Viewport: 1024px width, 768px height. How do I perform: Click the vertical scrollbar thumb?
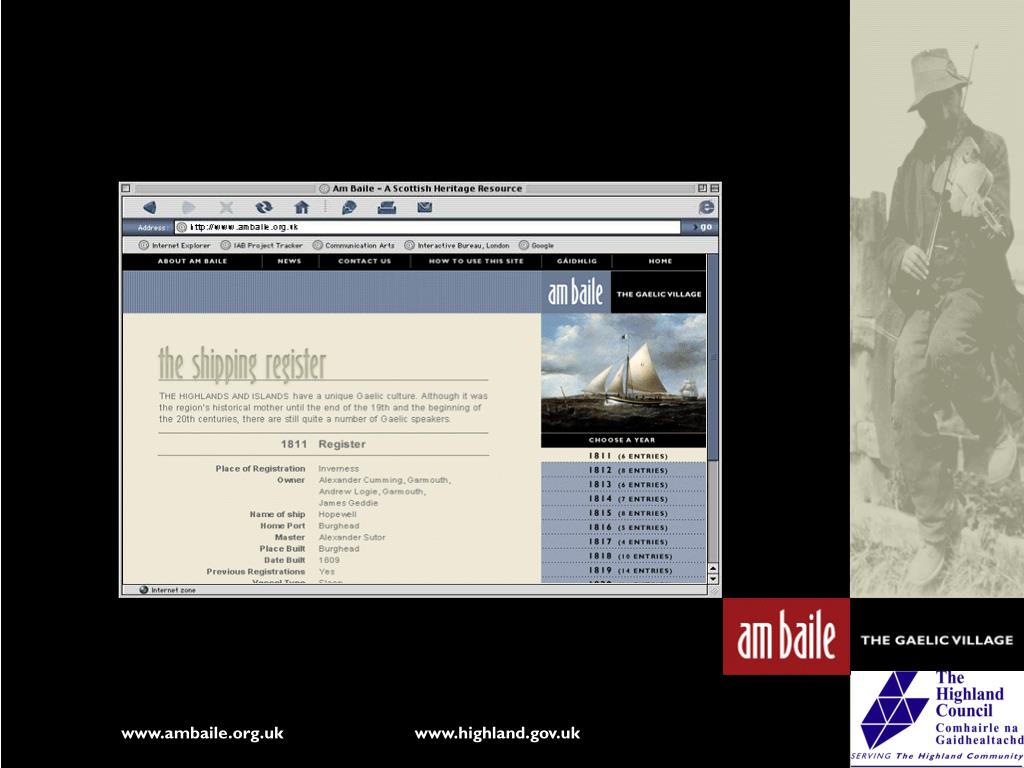(x=712, y=357)
